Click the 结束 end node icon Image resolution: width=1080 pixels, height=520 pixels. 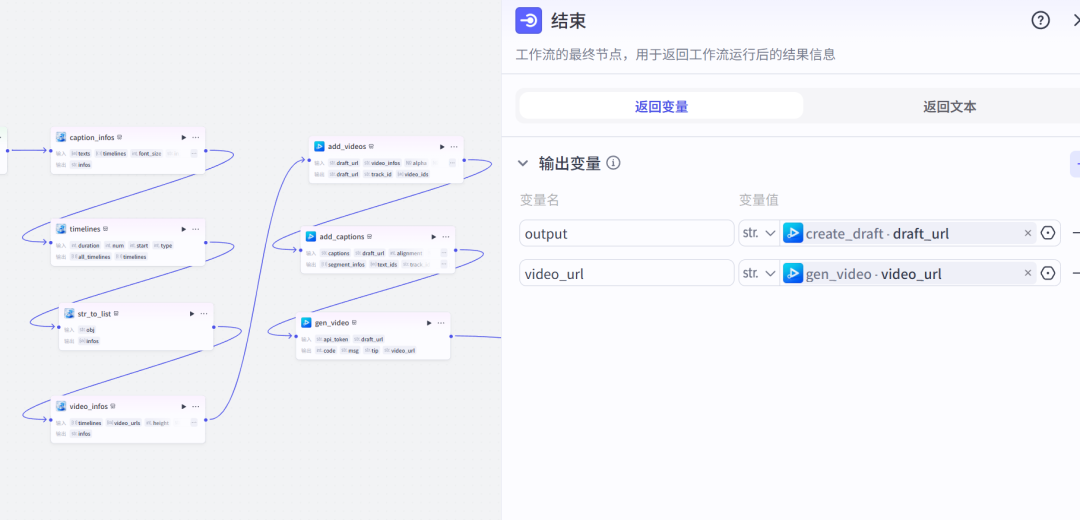click(529, 21)
